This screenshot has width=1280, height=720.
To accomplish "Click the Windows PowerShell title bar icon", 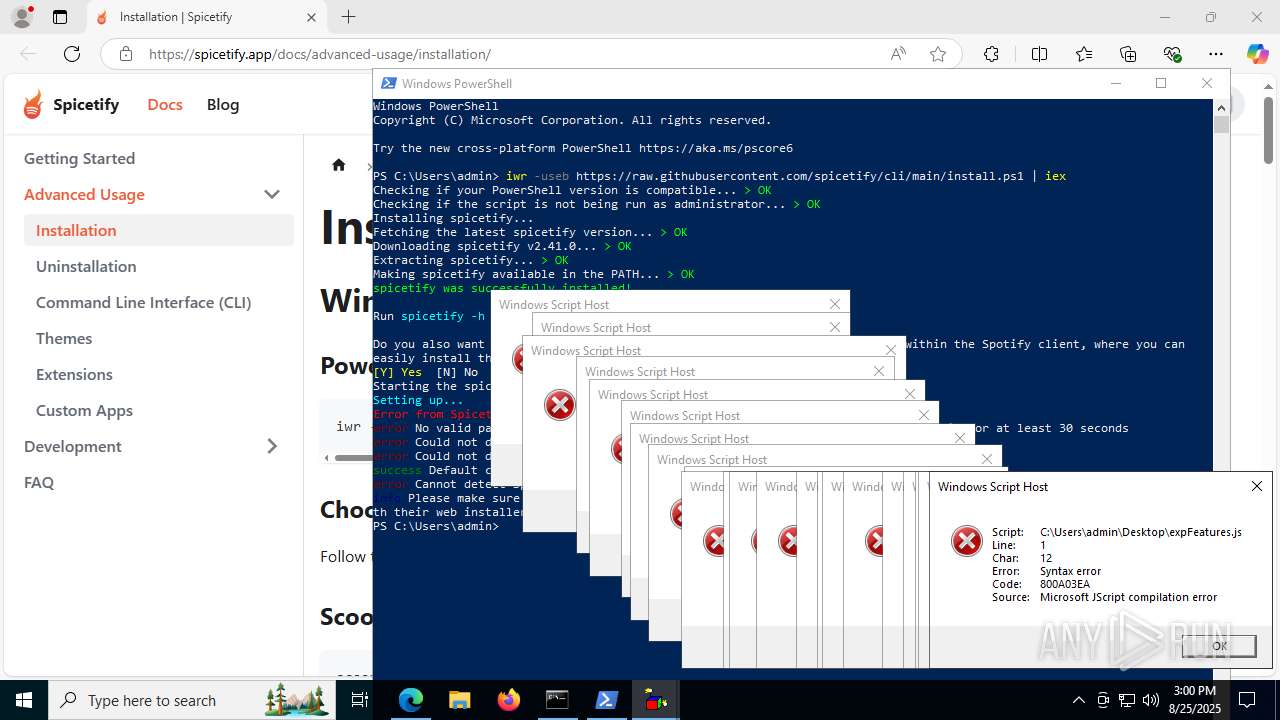I will tap(387, 83).
